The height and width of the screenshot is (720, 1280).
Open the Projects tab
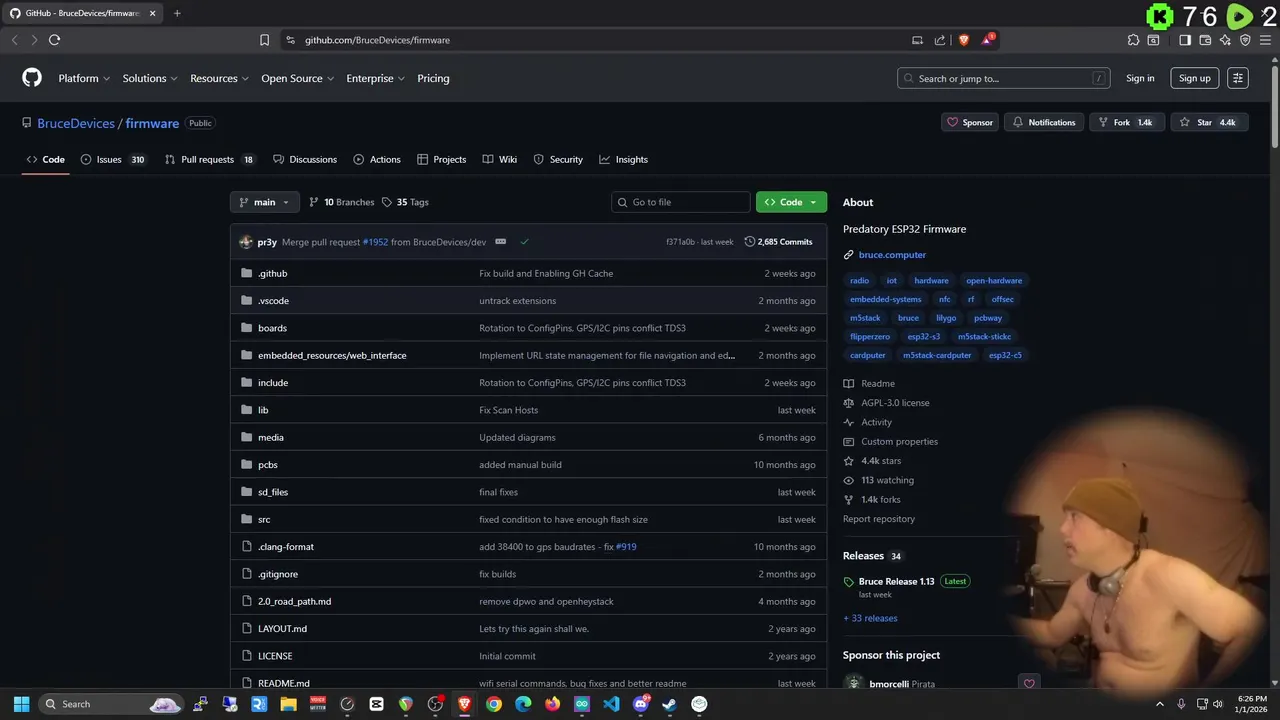pos(442,159)
